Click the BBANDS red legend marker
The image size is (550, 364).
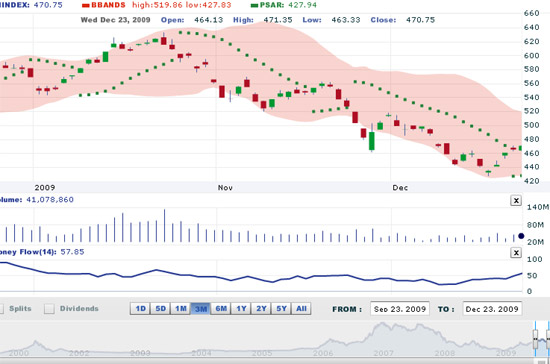coord(86,6)
